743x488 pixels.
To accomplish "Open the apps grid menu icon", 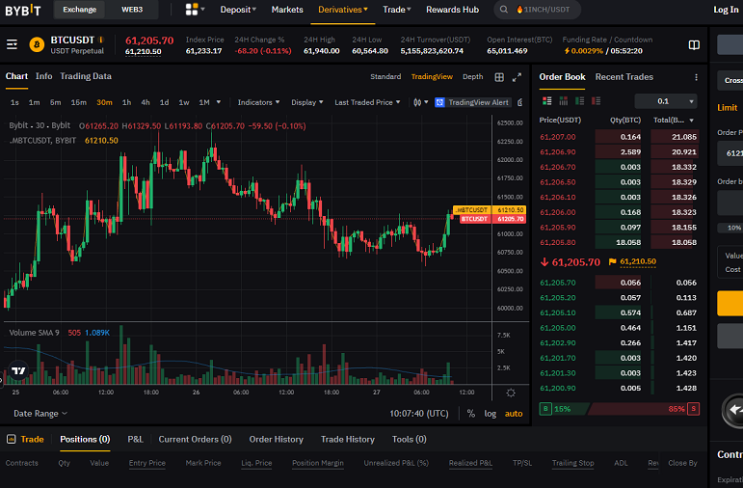I will pyautogui.click(x=191, y=9).
